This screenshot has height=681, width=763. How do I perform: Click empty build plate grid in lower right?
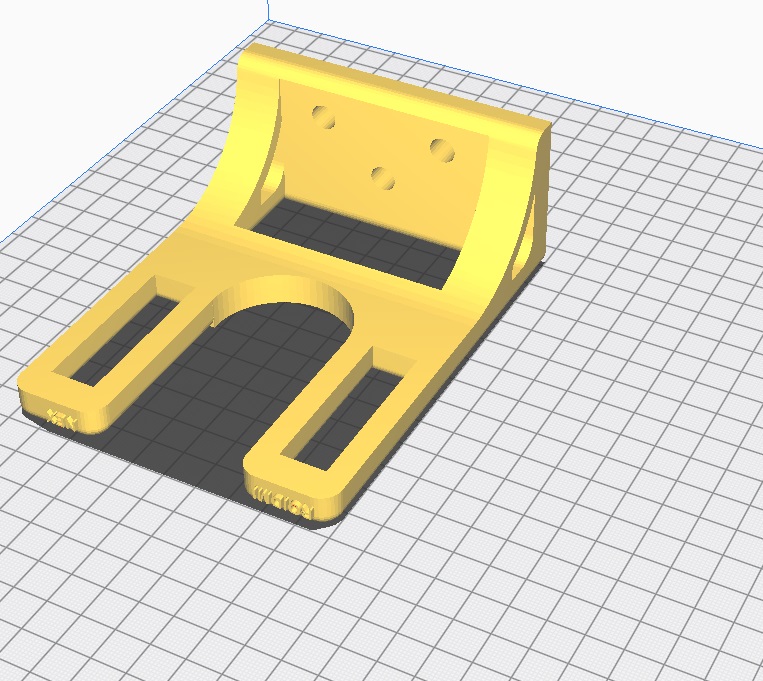click(x=620, y=560)
